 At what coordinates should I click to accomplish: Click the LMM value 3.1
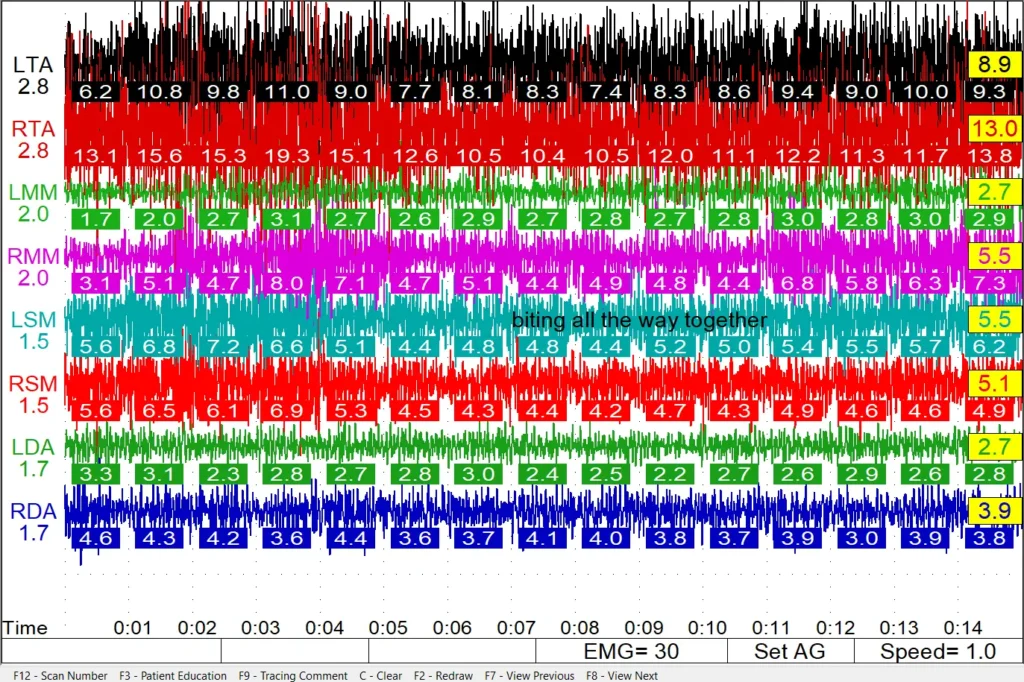tap(287, 219)
